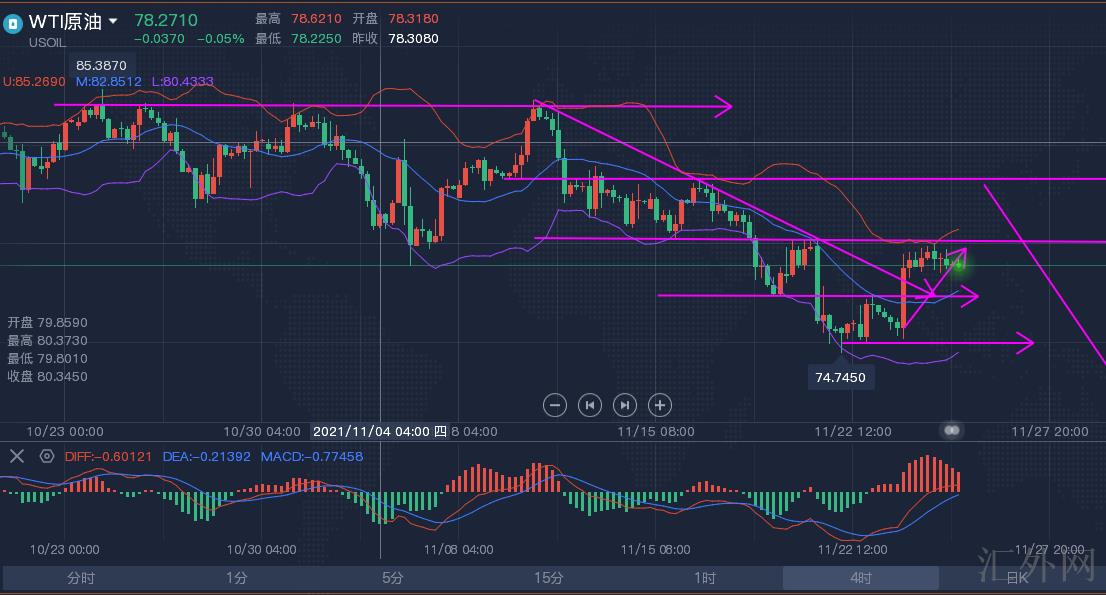Switch to 分时 timeframe tab
This screenshot has width=1106, height=595.
81,578
